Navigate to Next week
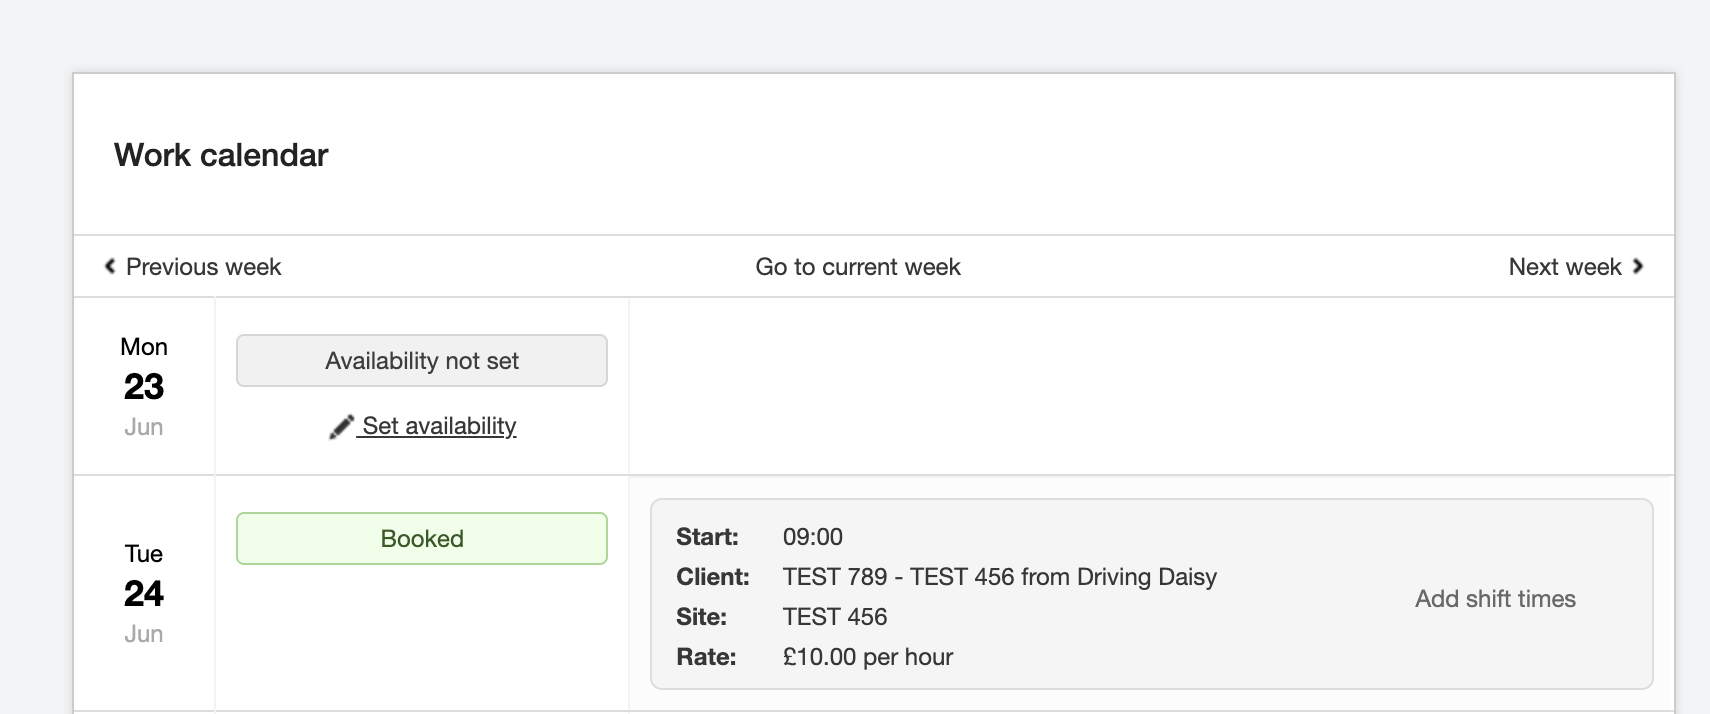The width and height of the screenshot is (1710, 714). click(1564, 267)
